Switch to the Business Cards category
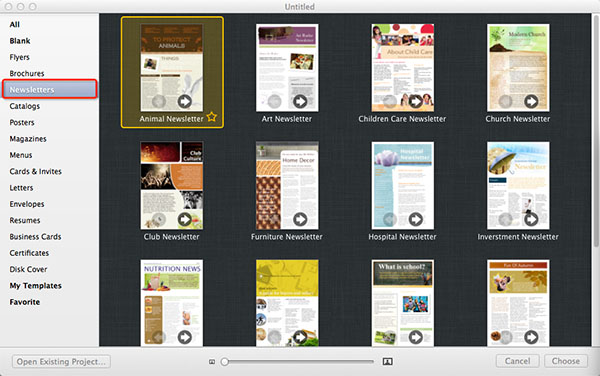The width and height of the screenshot is (600, 376). pyautogui.click(x=35, y=237)
